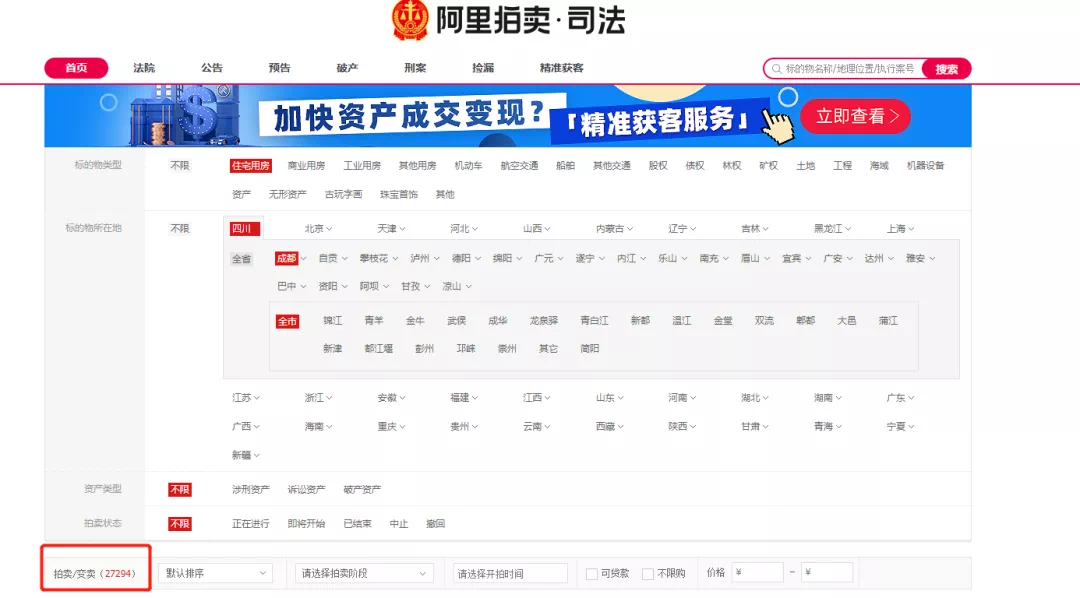Open the 公告 nav item
The height and width of the screenshot is (598, 1080).
point(211,68)
